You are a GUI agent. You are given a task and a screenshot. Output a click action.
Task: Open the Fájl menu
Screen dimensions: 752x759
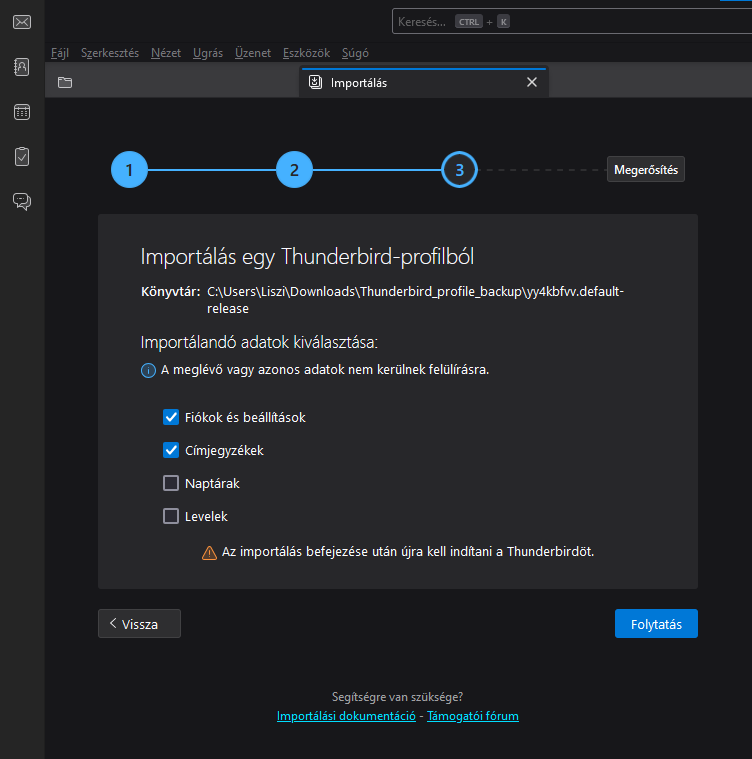point(60,53)
